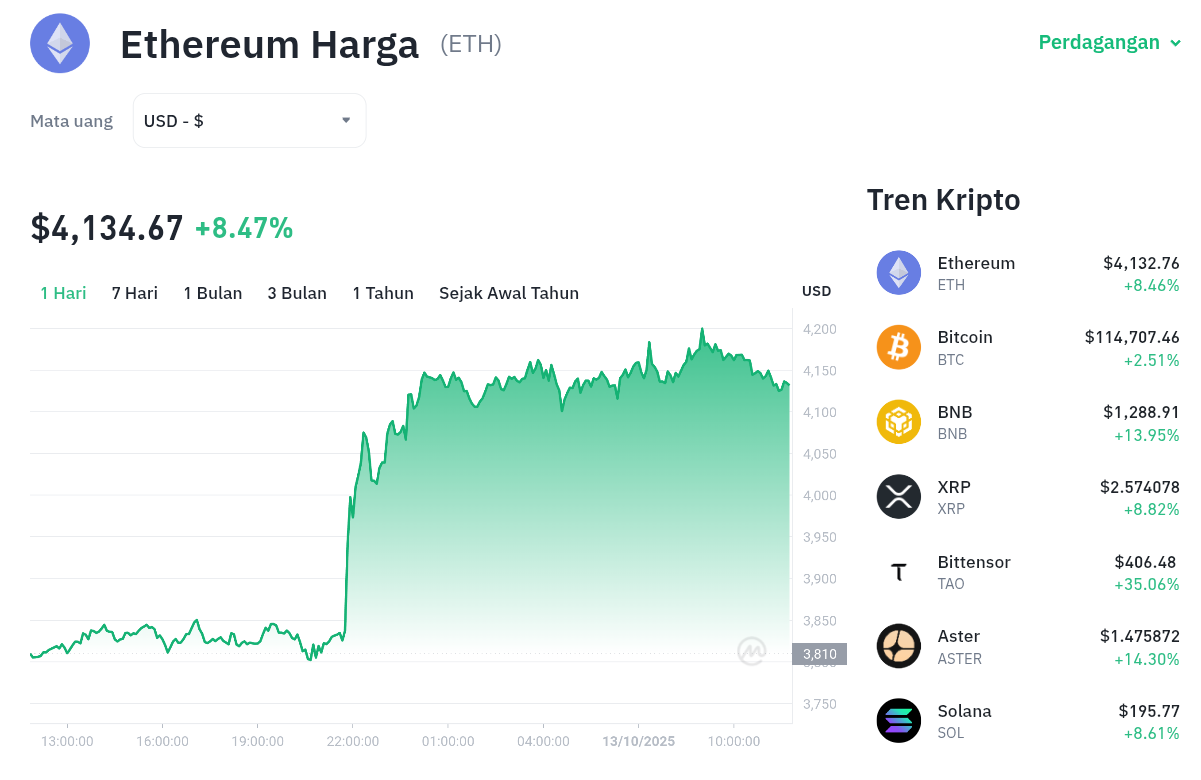Select the 1 Tahun timeframe
Screen dimensions: 1201x780
tap(383, 293)
